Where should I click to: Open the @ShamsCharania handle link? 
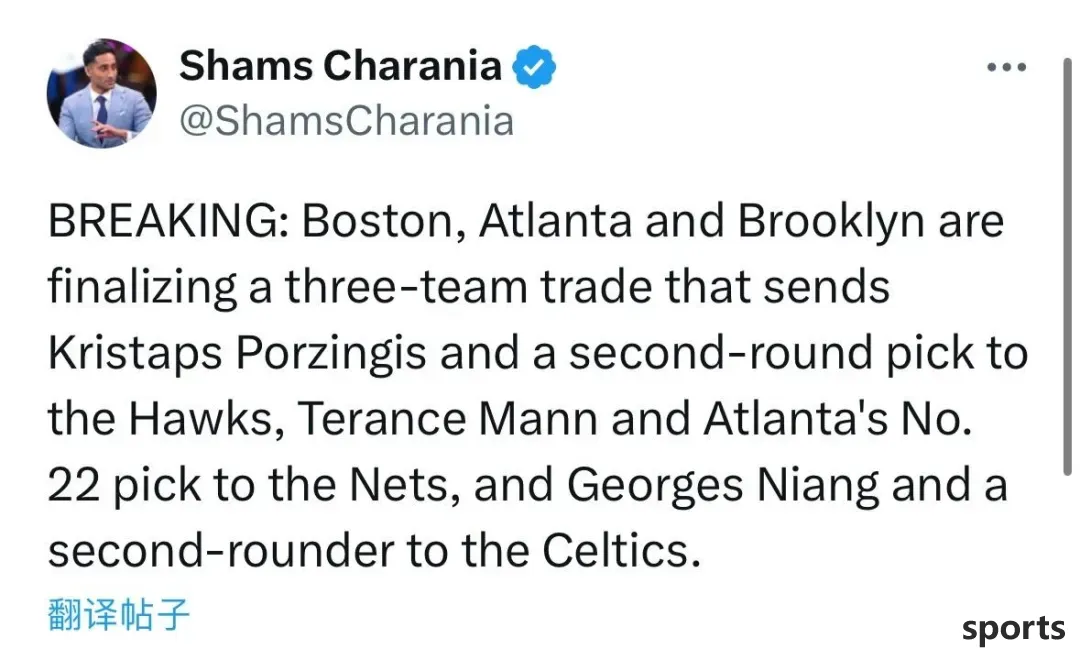coord(346,121)
